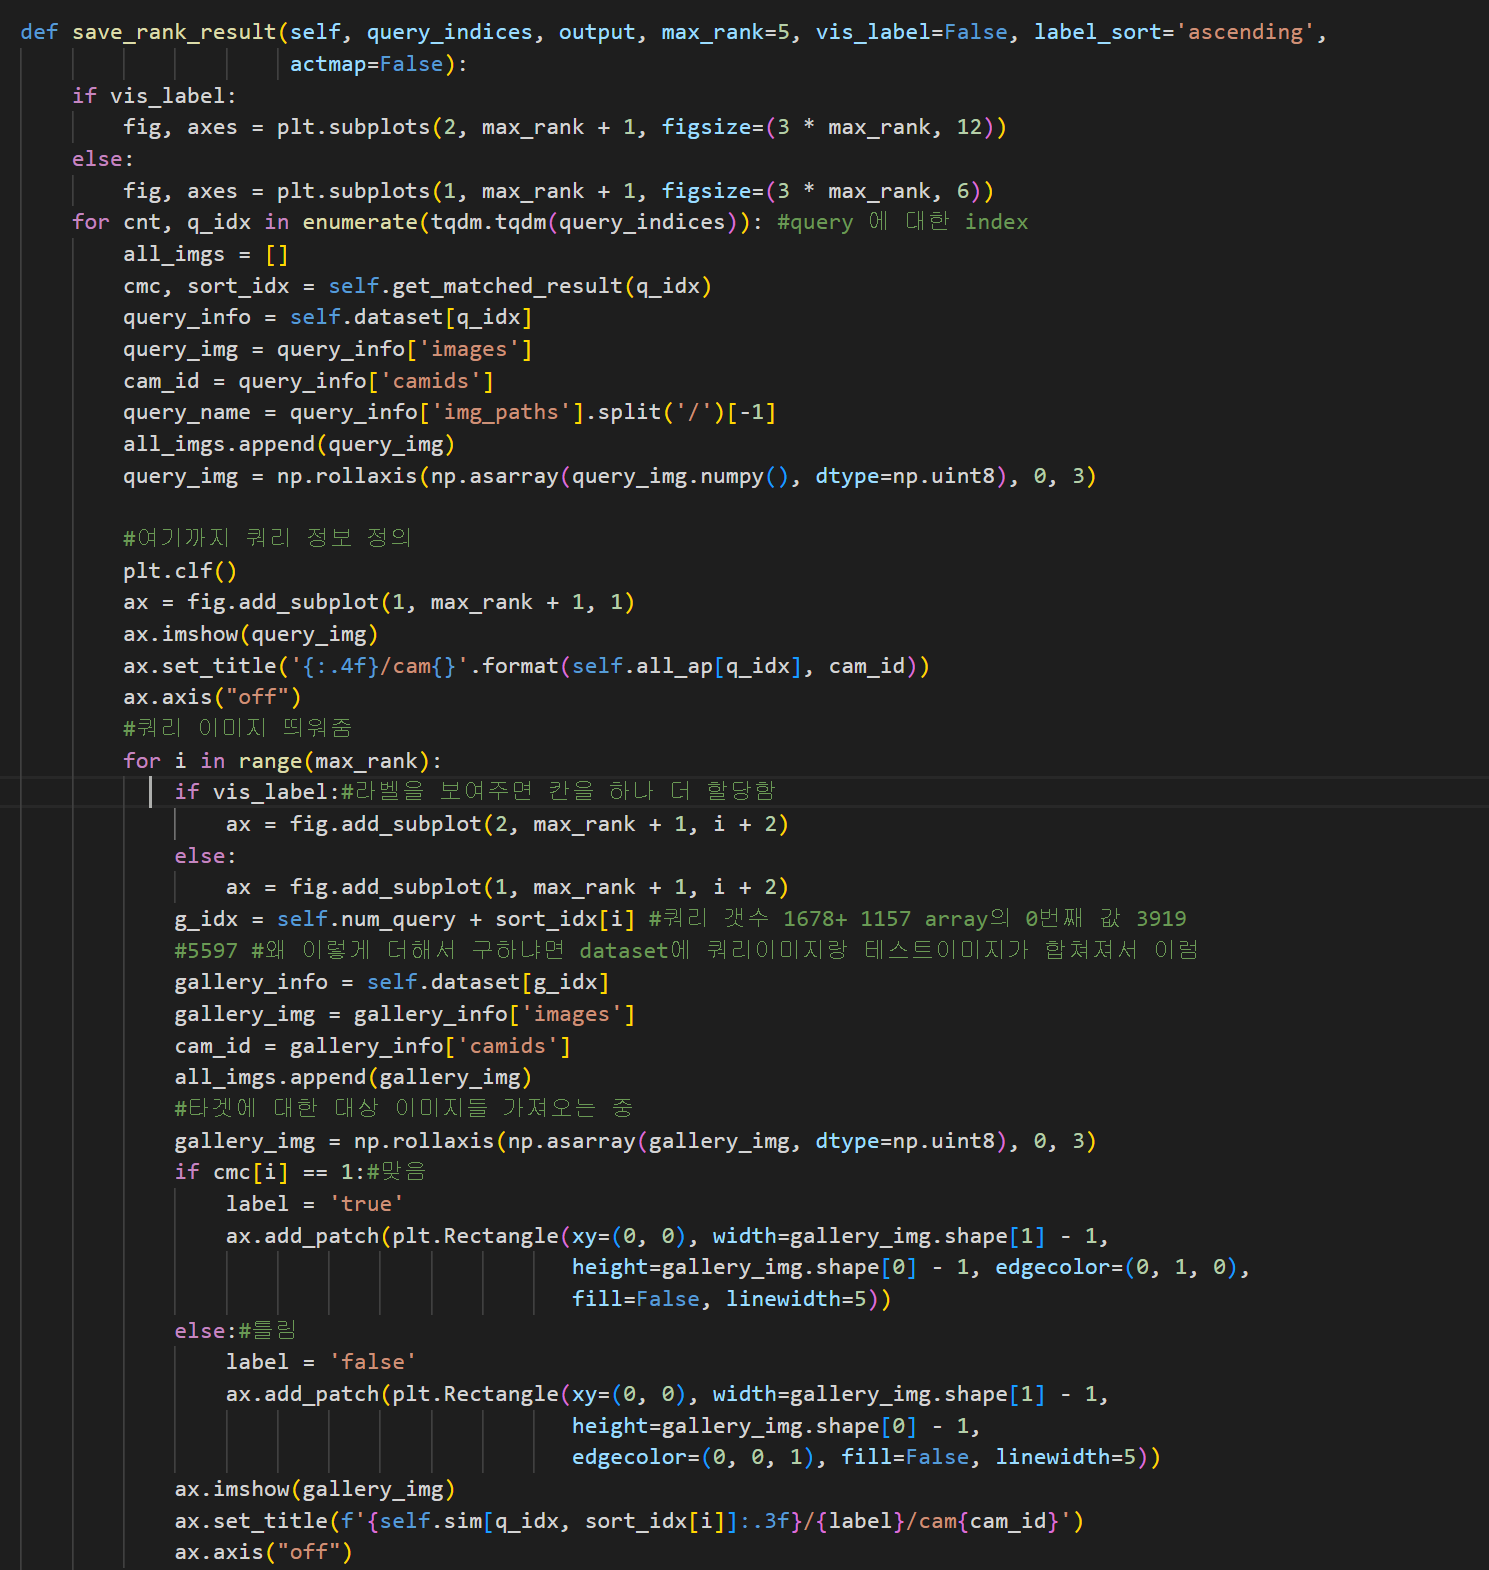
Task: Click the label = 'true' assignment
Action: [315, 1204]
